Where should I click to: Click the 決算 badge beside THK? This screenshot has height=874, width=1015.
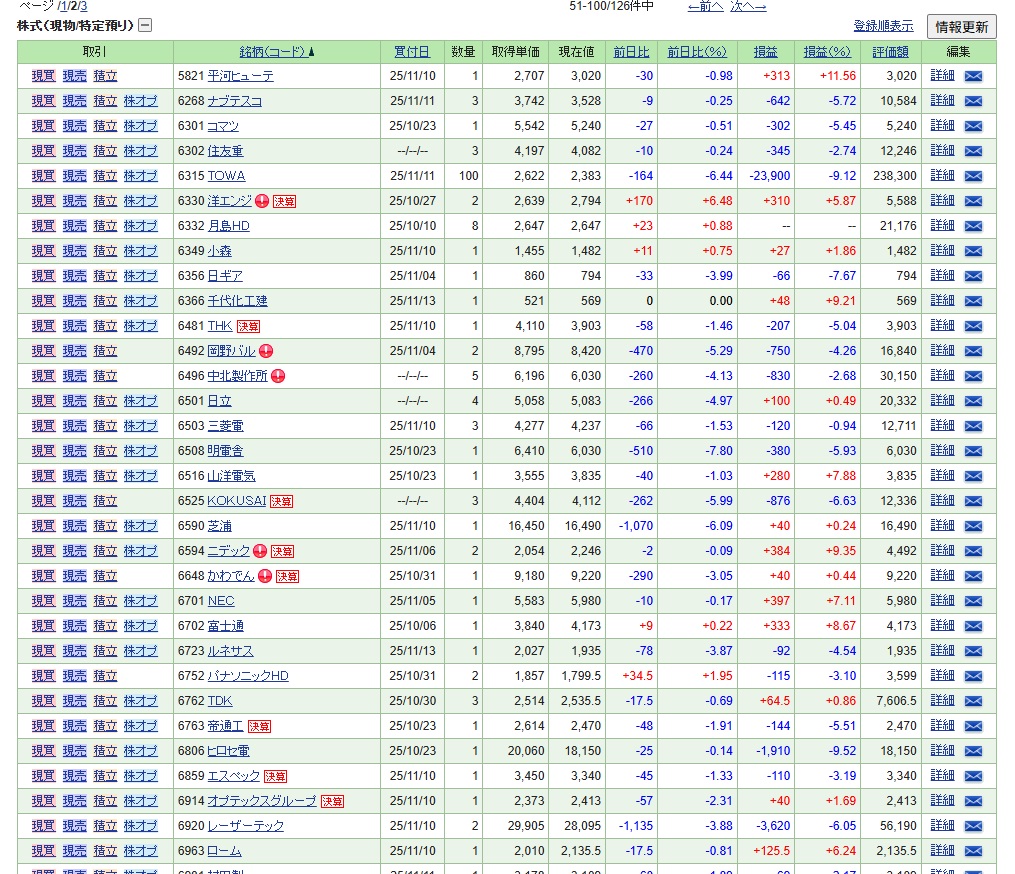coord(248,326)
